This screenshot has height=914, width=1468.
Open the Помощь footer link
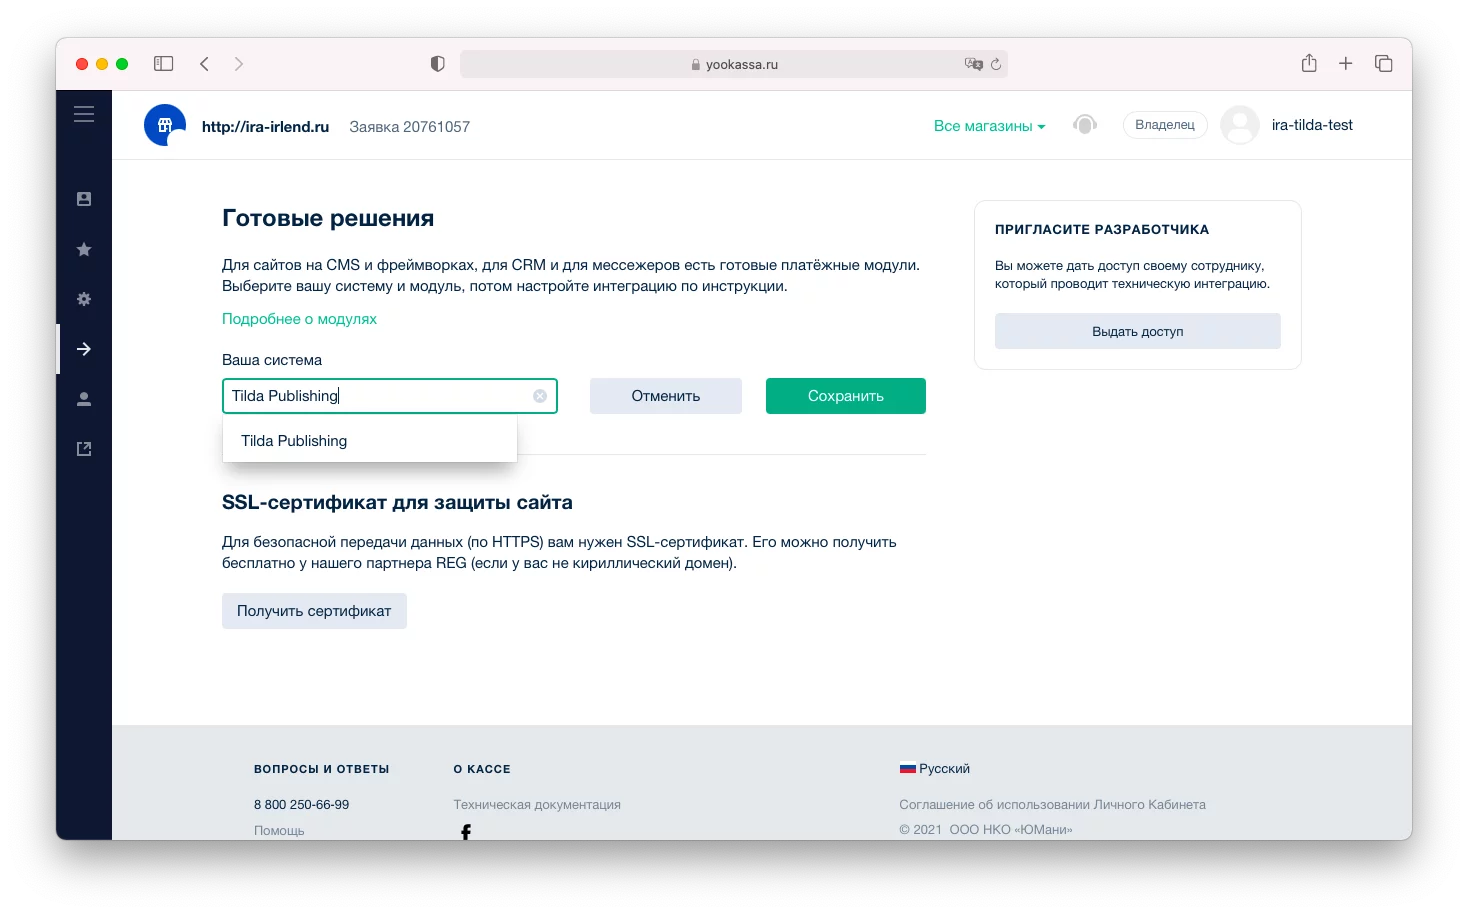[279, 830]
